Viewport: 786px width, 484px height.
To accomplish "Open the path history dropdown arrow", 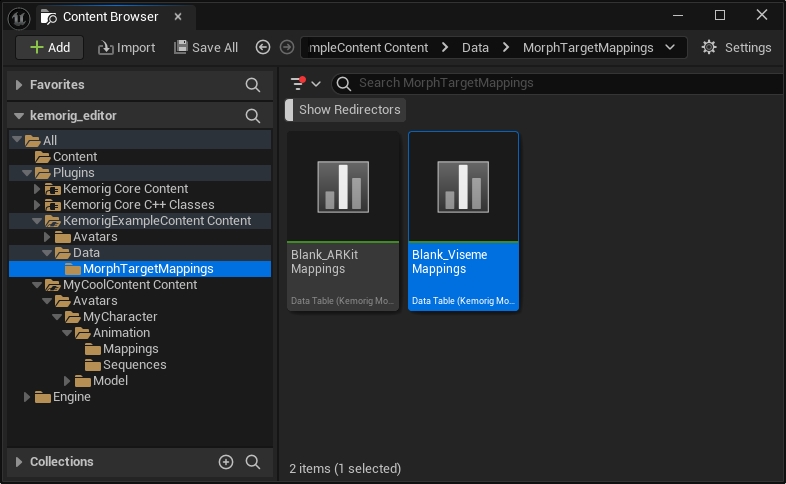I will tap(669, 47).
